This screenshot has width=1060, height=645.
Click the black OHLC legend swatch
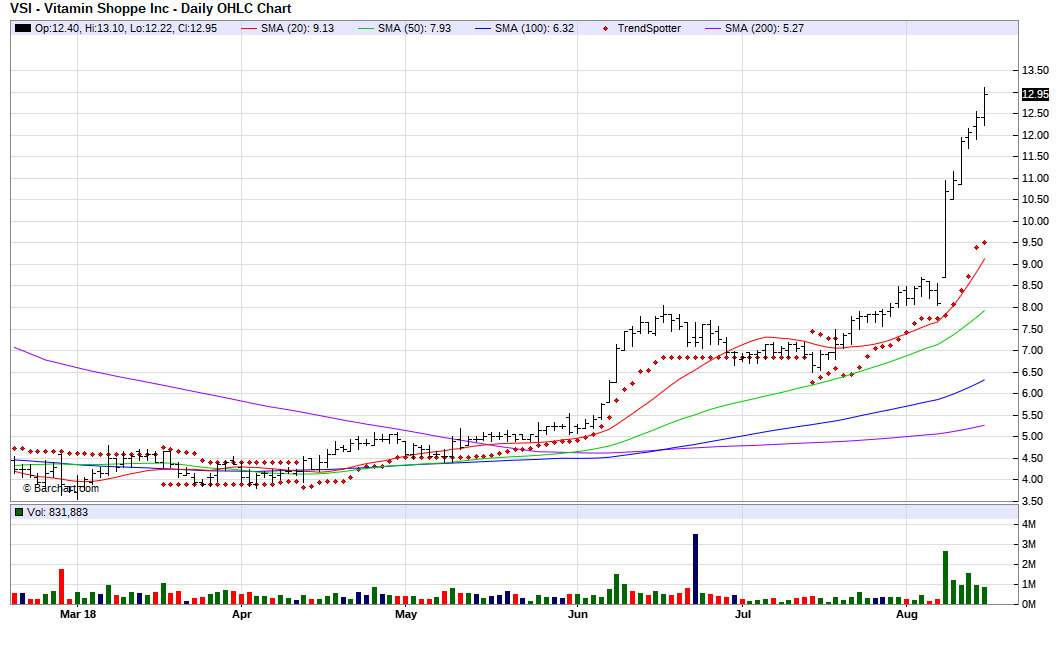click(23, 28)
